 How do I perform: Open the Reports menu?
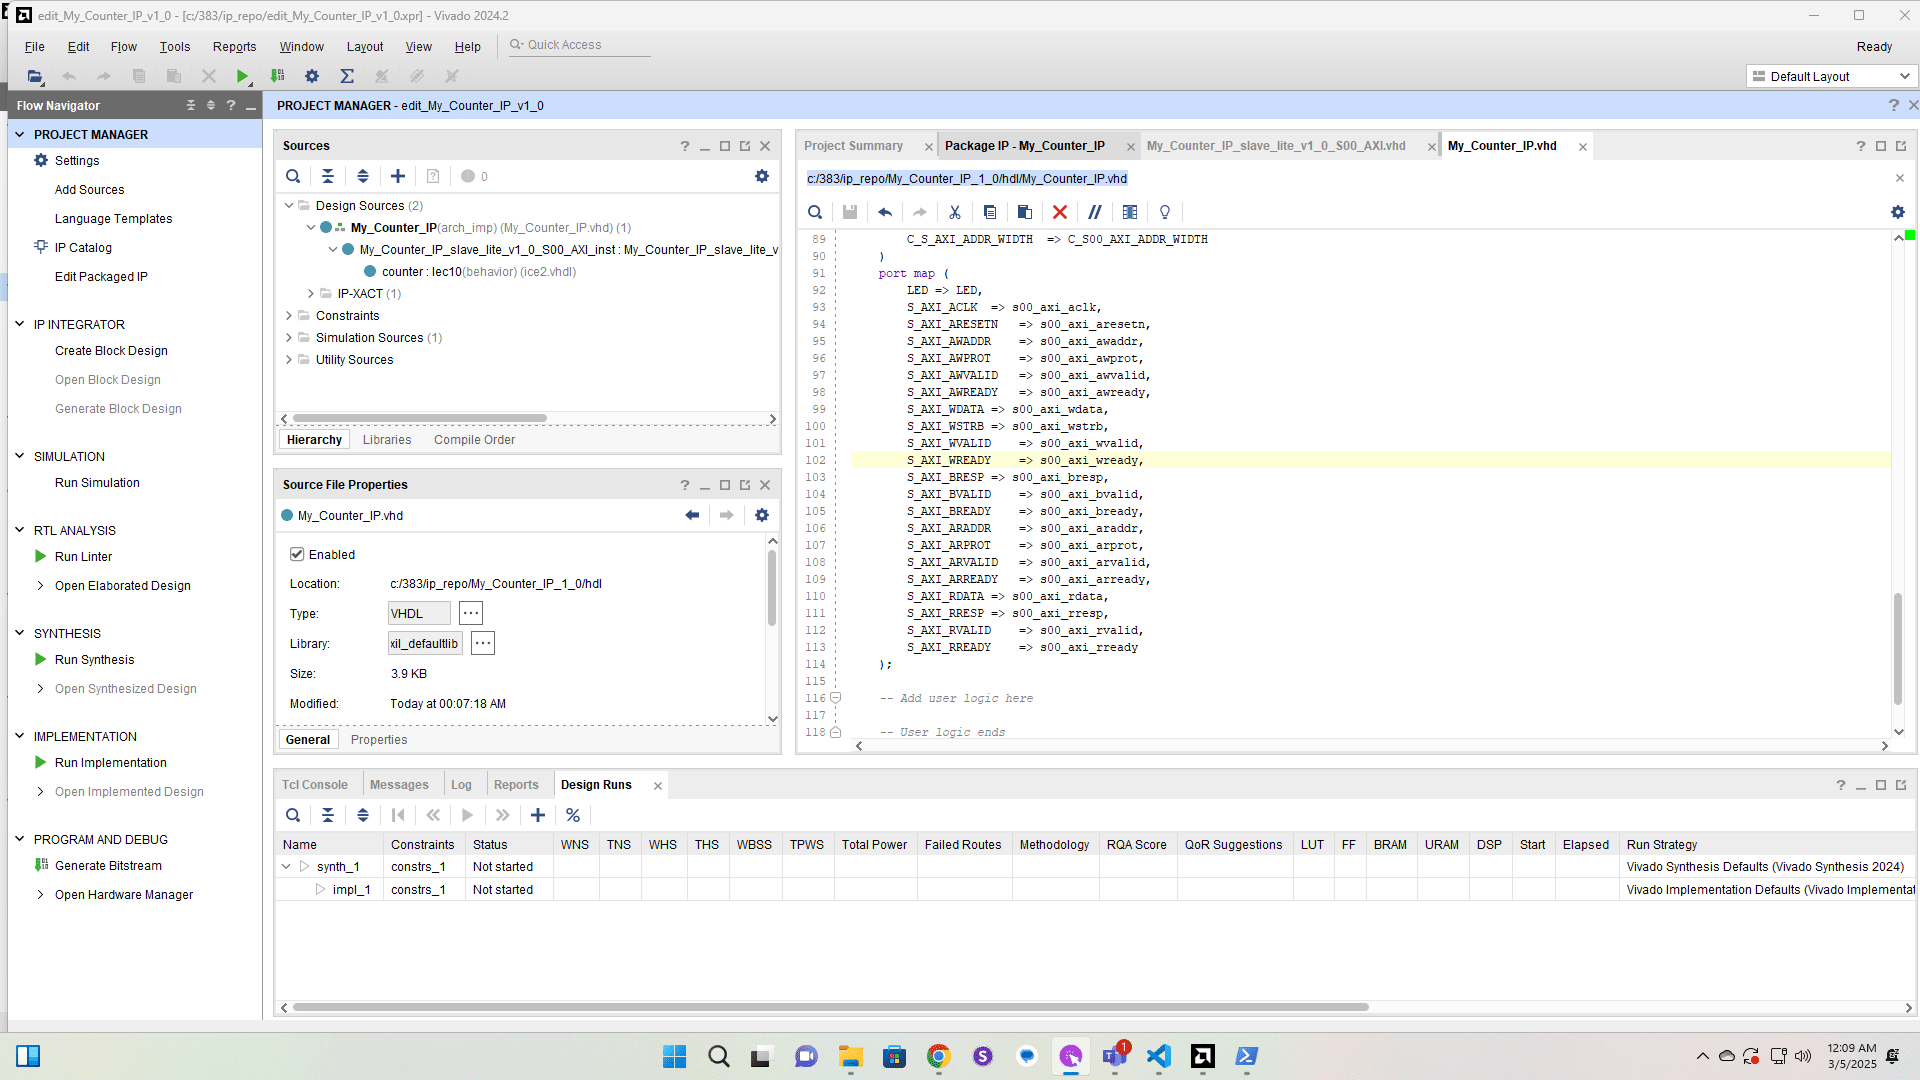(234, 47)
